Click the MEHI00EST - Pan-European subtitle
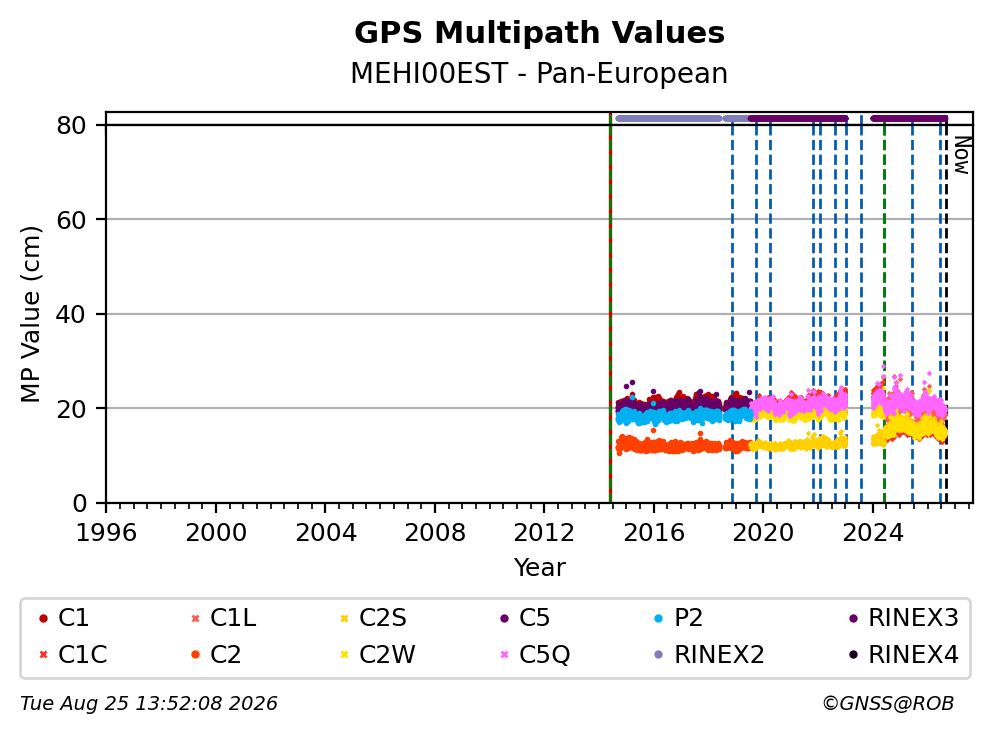 pos(539,73)
